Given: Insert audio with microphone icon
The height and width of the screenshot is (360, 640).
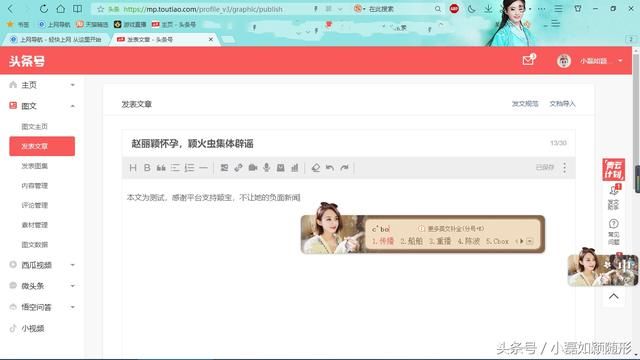Looking at the screenshot, I should tap(267, 168).
